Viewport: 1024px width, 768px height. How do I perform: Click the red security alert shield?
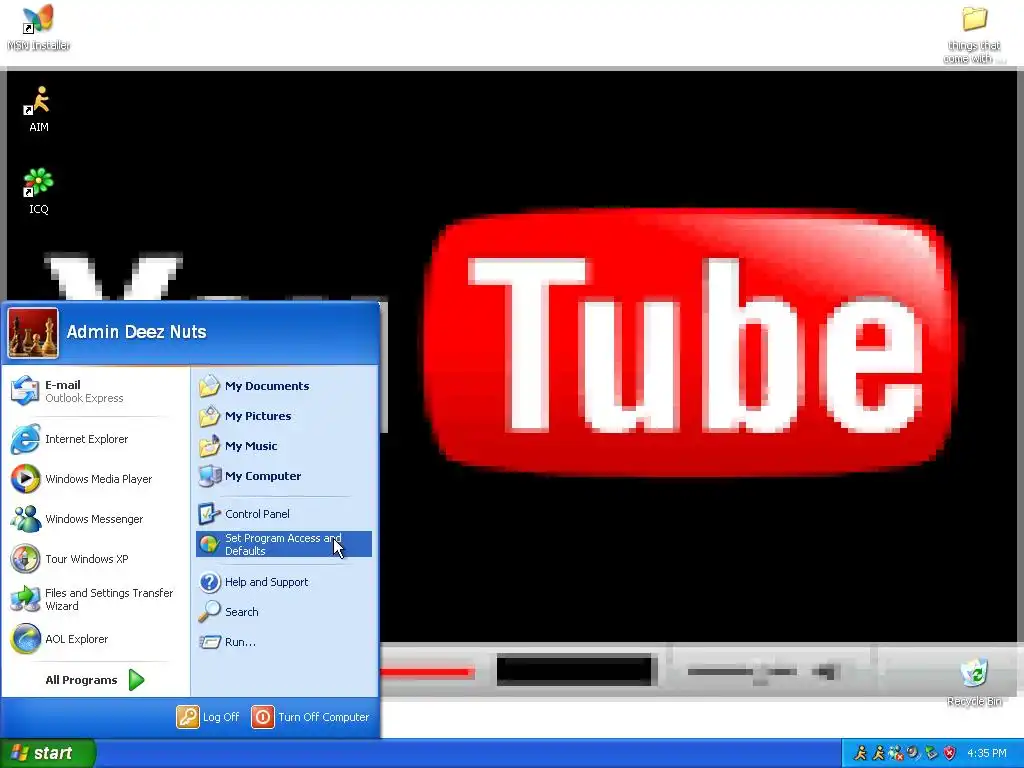[x=950, y=753]
